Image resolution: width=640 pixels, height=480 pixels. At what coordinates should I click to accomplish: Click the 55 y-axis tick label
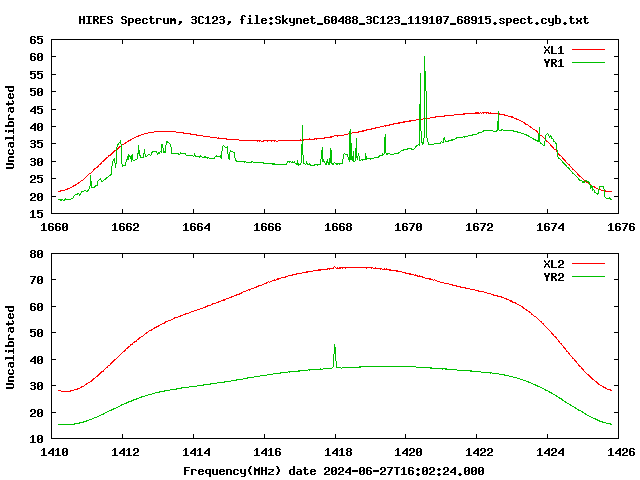(36, 75)
